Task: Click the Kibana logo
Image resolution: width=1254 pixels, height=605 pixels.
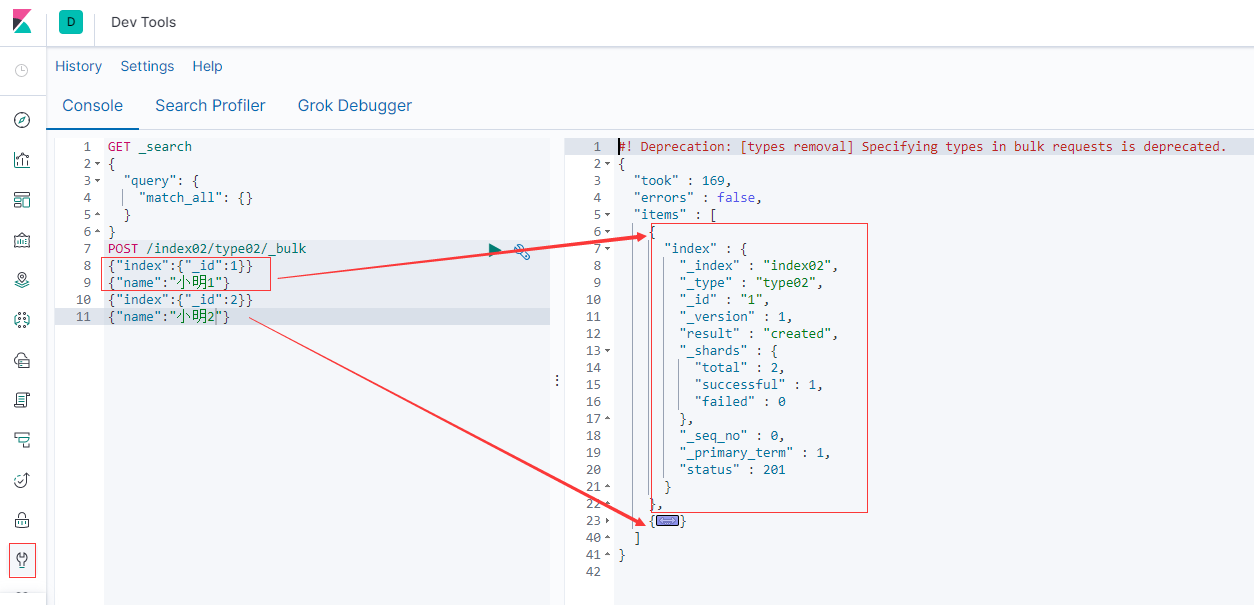Action: pos(22,22)
